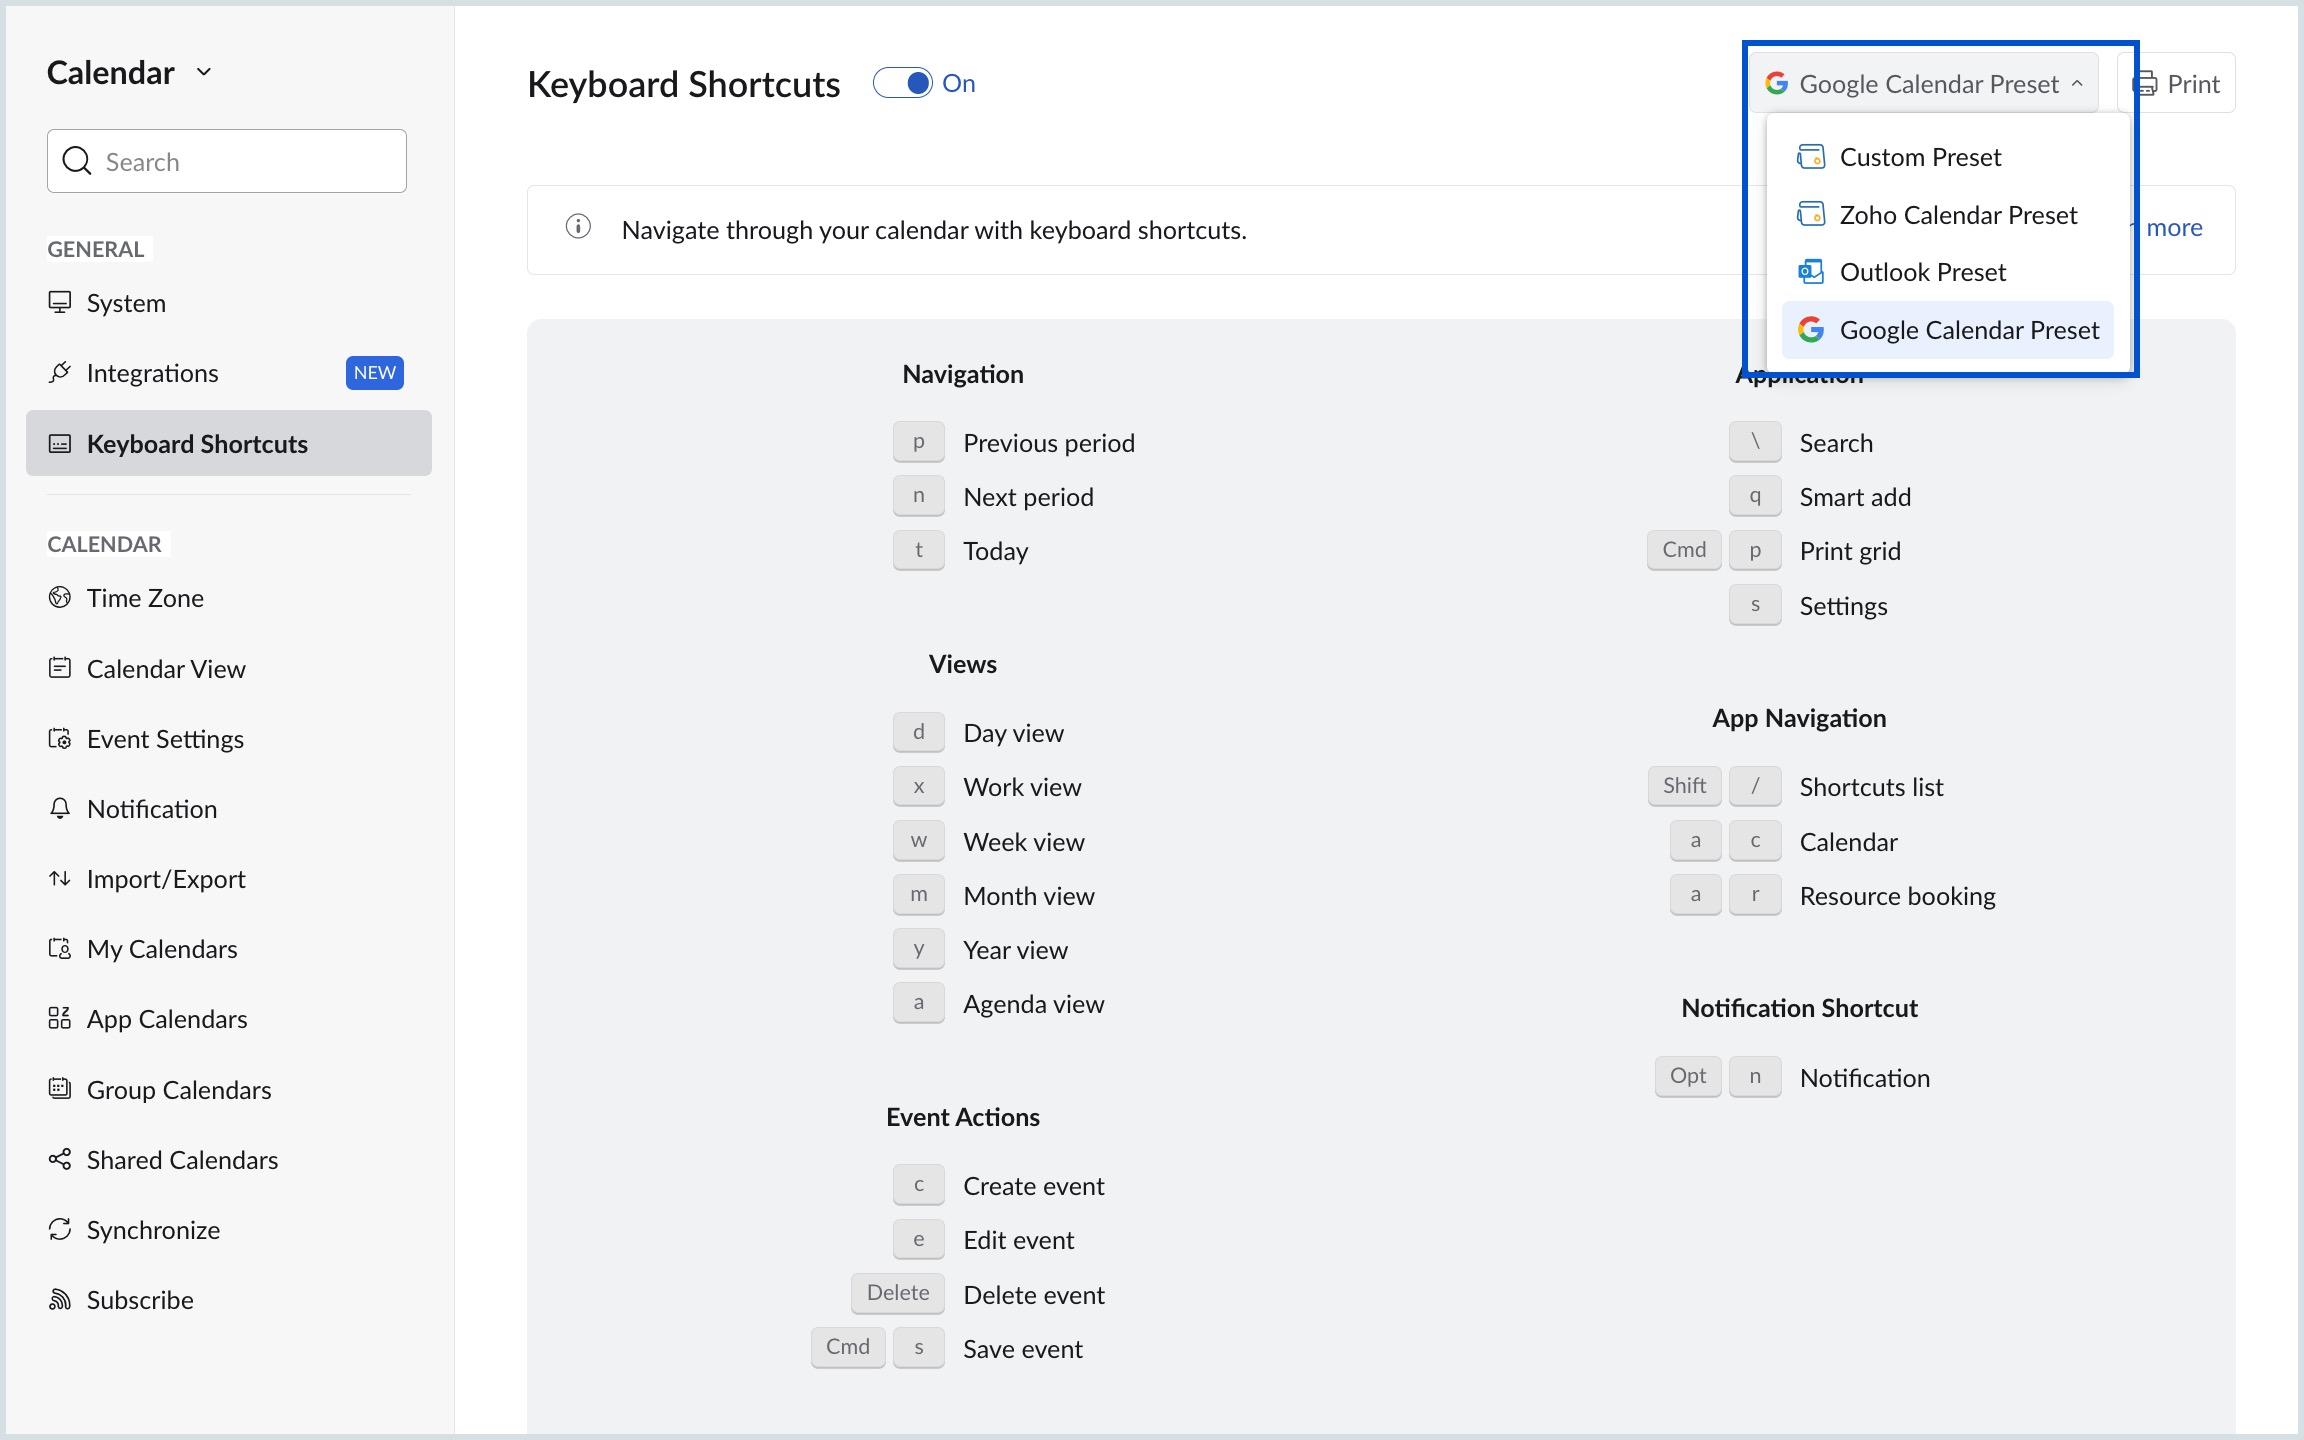Viewport: 2304px width, 1440px height.
Task: Choose Zoho Calendar Preset option
Action: tap(1957, 214)
